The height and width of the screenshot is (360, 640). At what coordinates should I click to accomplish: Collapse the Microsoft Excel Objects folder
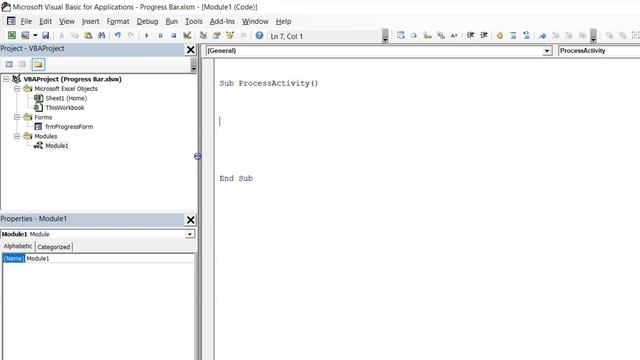pyautogui.click(x=17, y=89)
